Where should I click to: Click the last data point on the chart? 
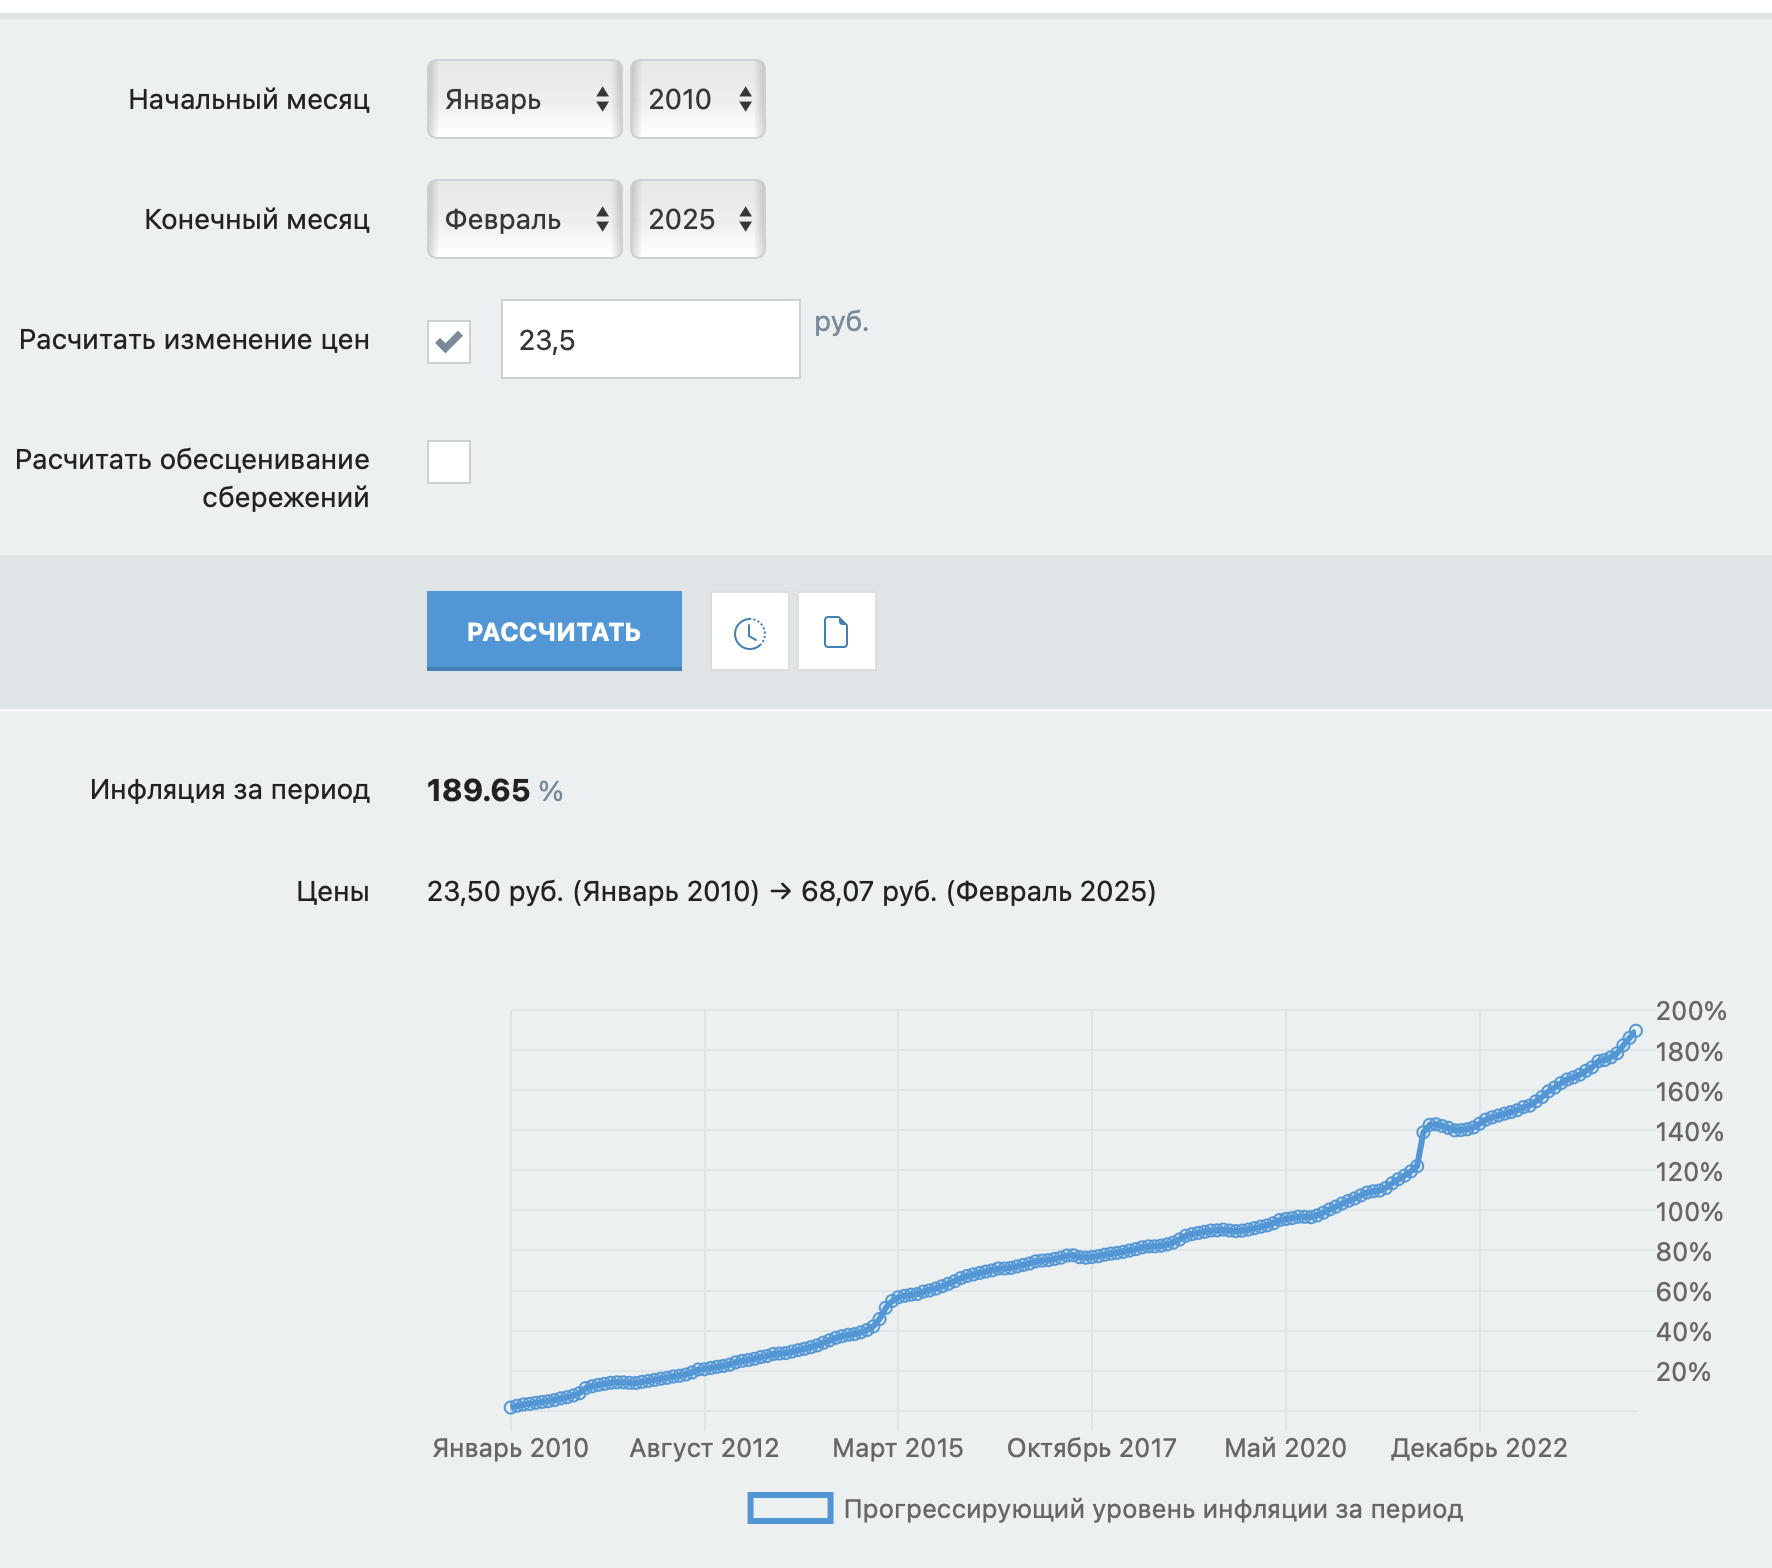(1635, 1031)
